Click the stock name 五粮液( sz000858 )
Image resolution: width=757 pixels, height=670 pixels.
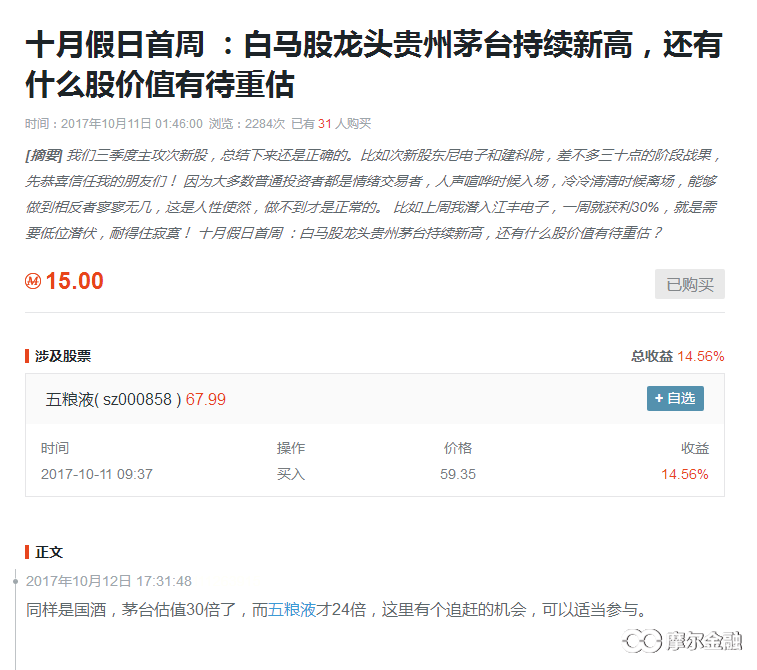coord(113,400)
